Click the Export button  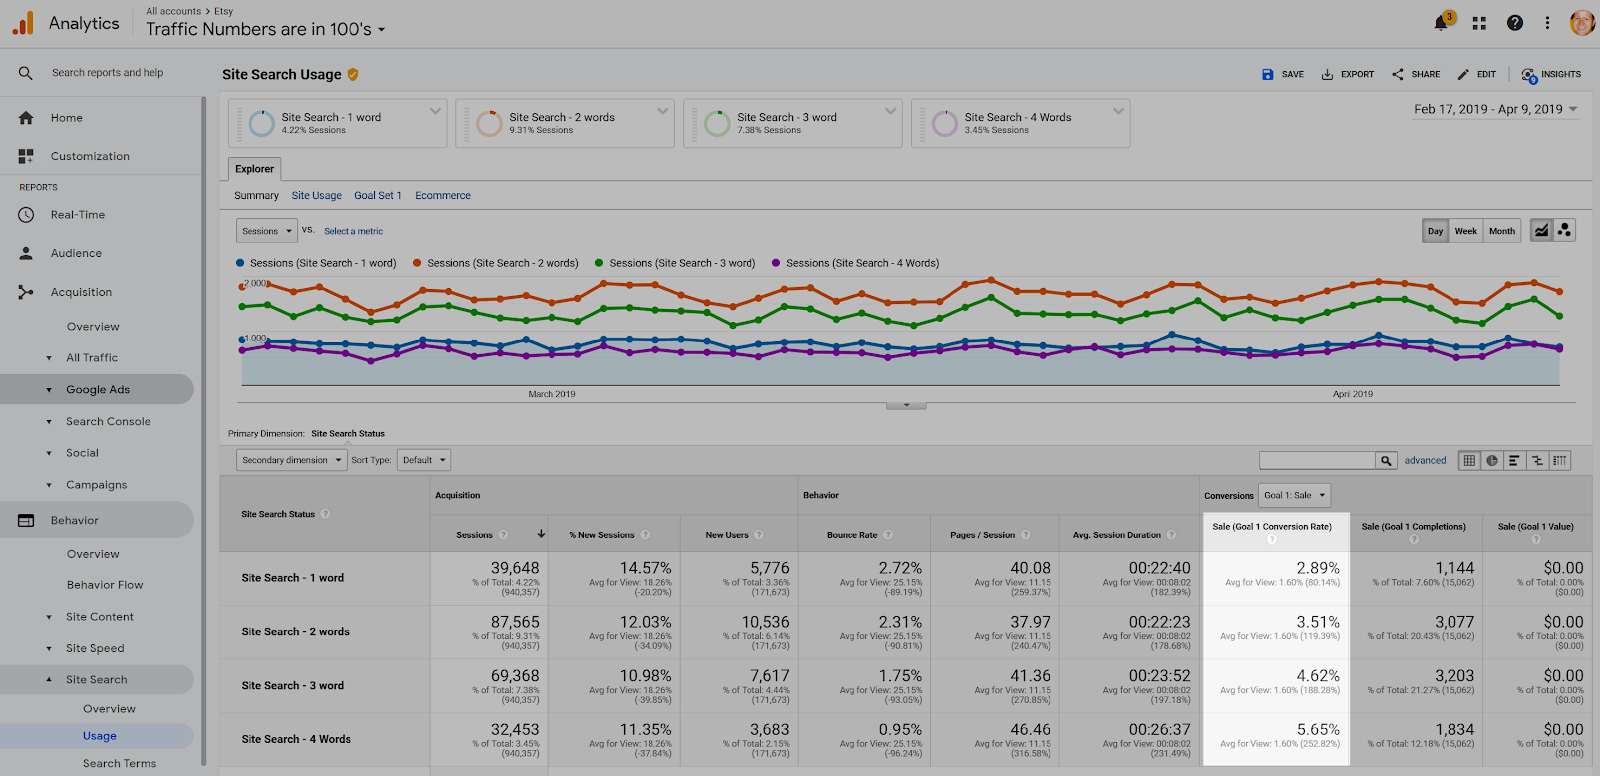coord(1347,74)
